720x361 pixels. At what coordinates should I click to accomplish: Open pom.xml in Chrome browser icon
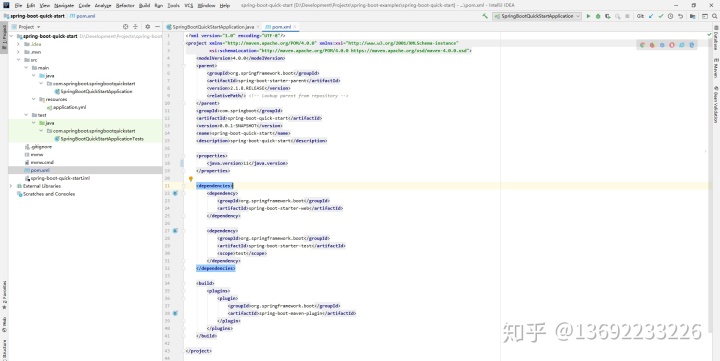[x=642, y=45]
